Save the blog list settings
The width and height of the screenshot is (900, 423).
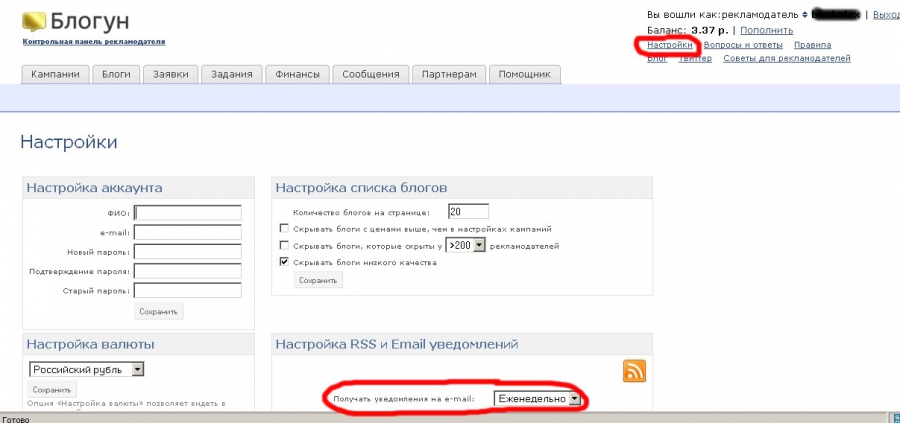(x=318, y=280)
